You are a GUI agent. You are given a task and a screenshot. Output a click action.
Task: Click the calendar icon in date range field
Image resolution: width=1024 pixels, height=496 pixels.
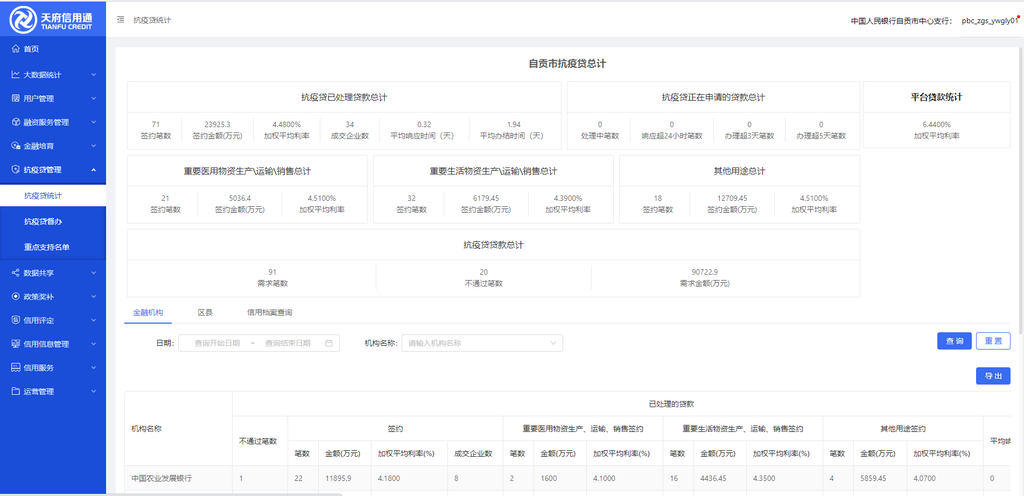(x=328, y=343)
